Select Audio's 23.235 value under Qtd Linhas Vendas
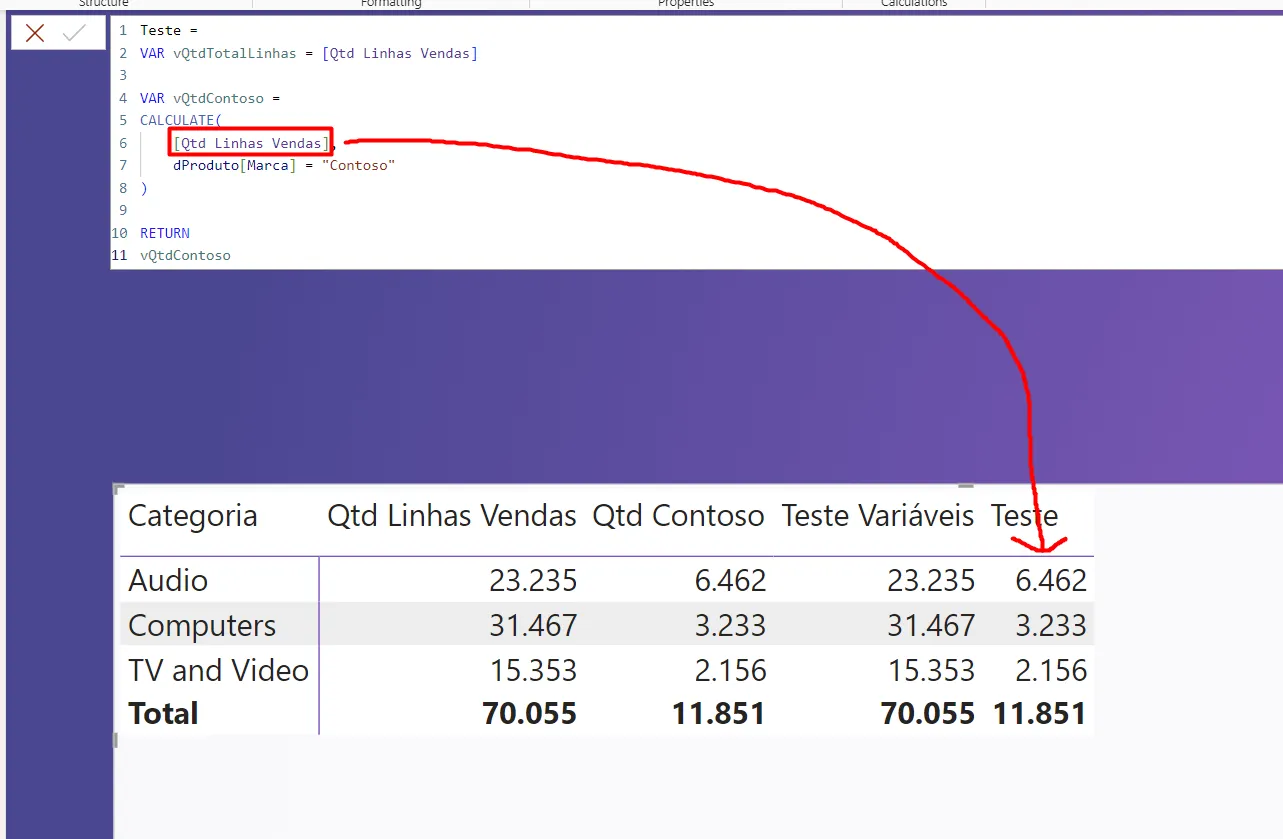 click(x=532, y=580)
